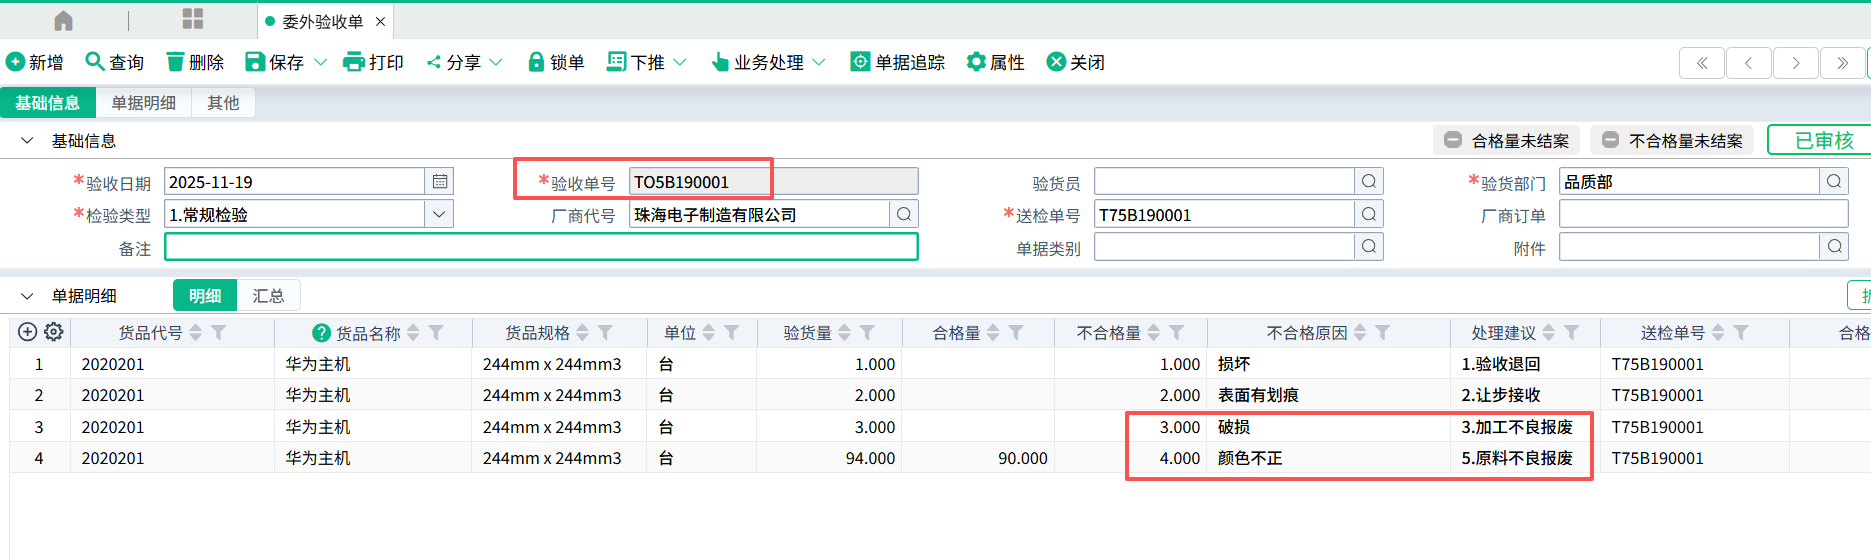Click the 删除 trash toolbar icon
The width and height of the screenshot is (1871, 560).
(x=176, y=62)
